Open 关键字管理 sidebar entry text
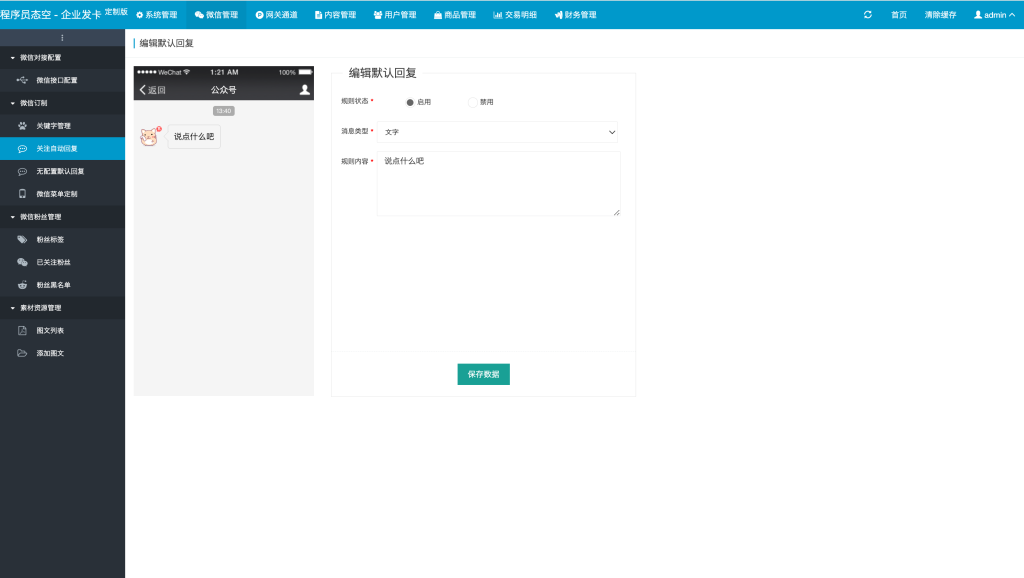 coord(54,125)
